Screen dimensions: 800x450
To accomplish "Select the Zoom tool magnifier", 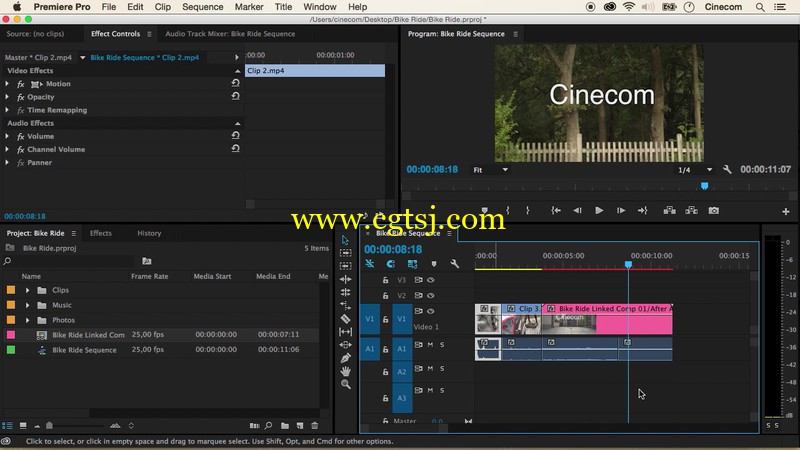I will tap(345, 384).
